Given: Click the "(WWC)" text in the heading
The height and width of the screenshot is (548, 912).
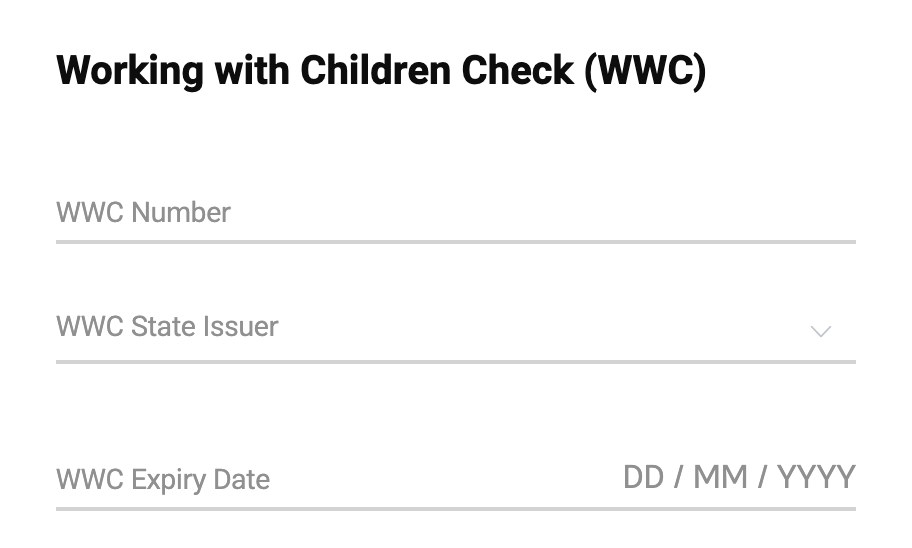Looking at the screenshot, I should point(646,71).
